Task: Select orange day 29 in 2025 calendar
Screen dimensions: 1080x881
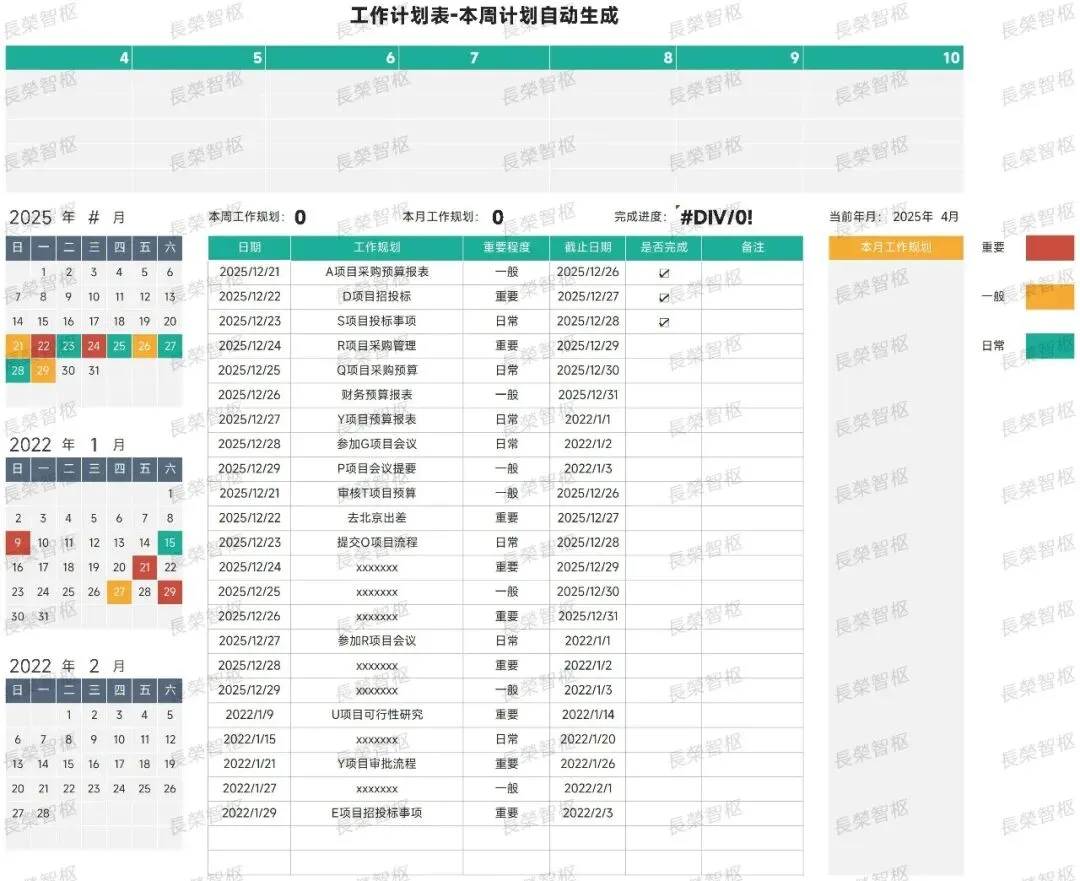Action: pos(43,371)
